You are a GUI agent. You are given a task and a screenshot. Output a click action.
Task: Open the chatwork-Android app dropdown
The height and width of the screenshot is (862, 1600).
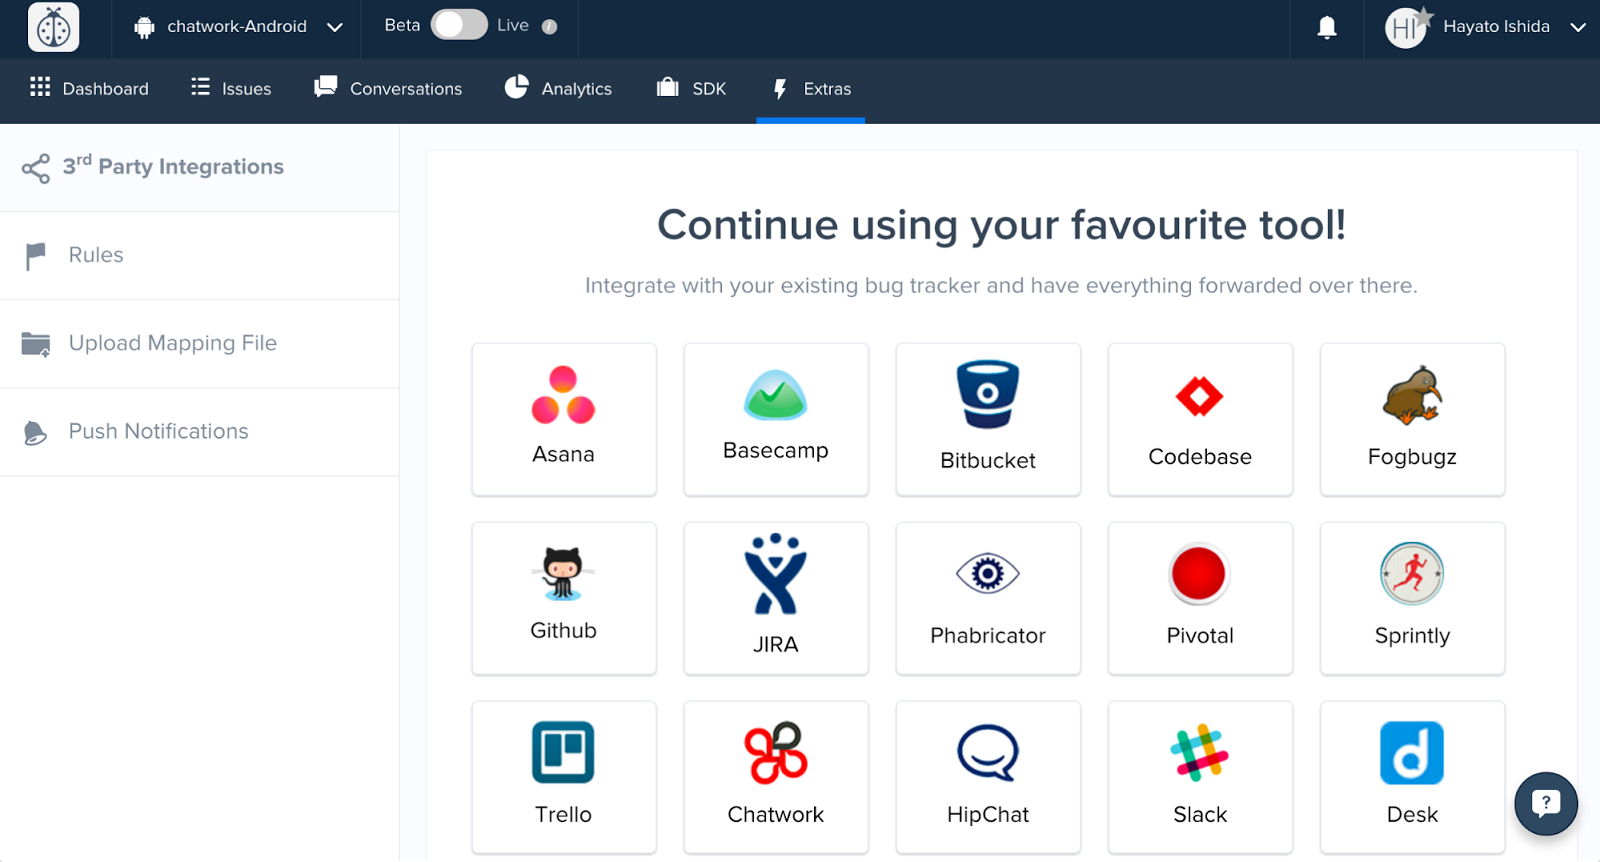coord(238,27)
